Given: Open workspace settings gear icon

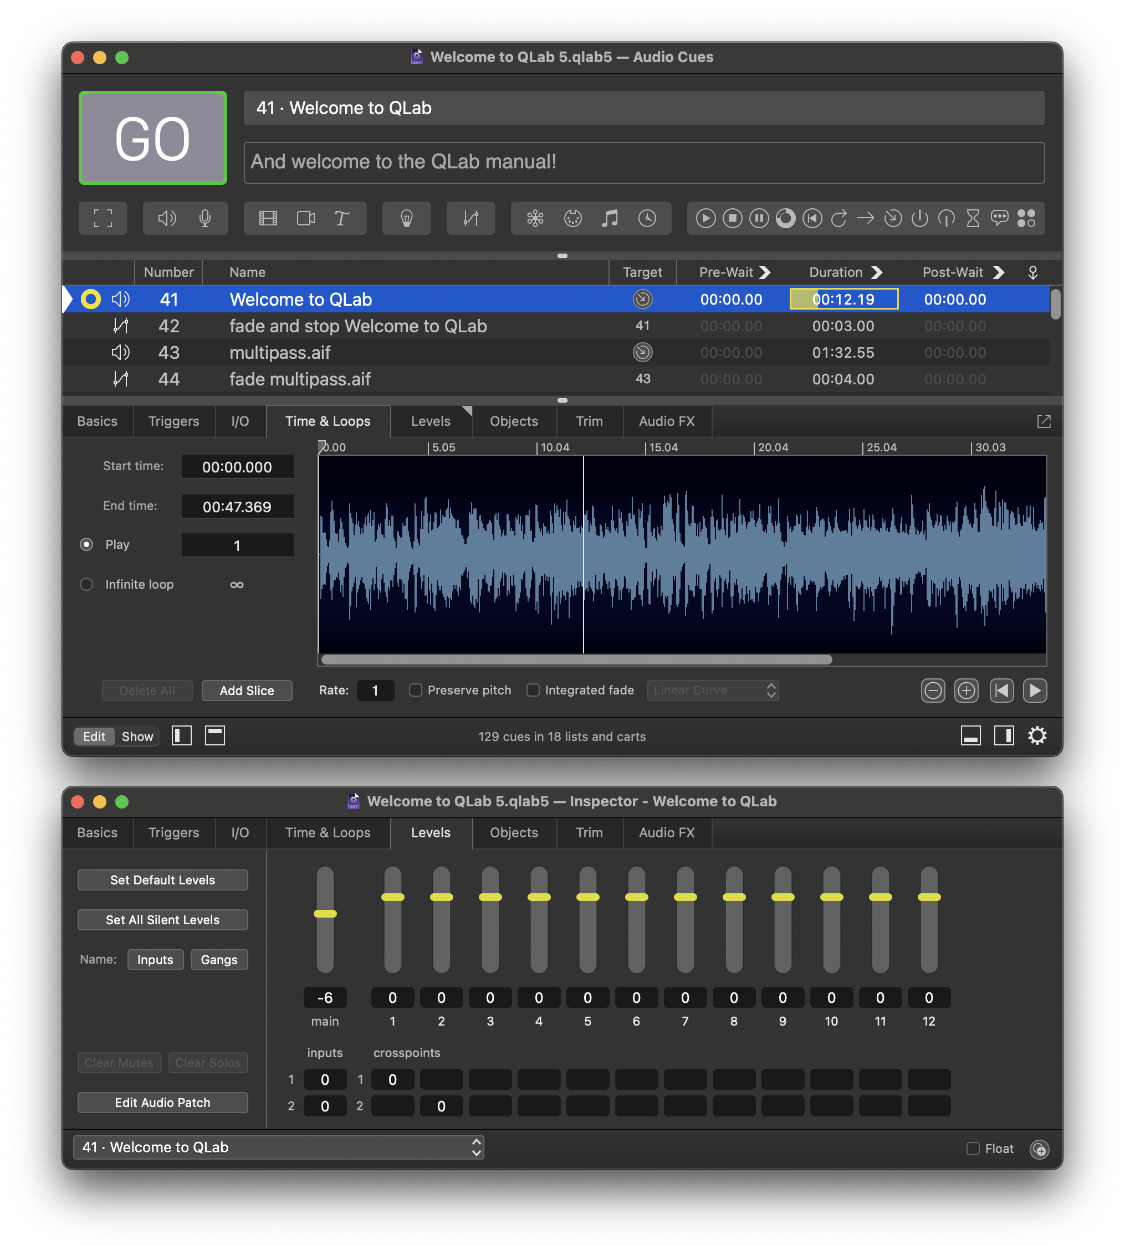Looking at the screenshot, I should coord(1038,736).
